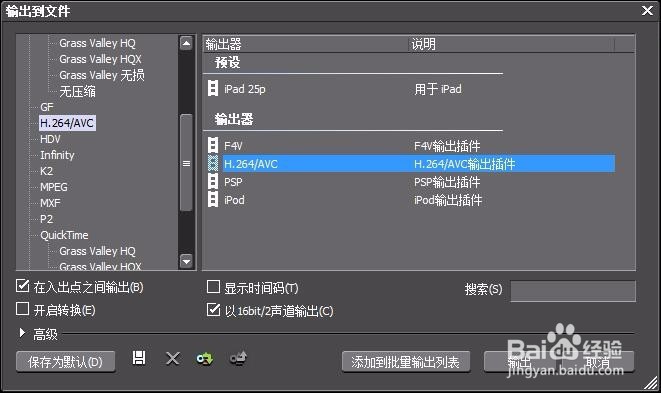This screenshot has width=661, height=393.
Task: Click the import preset icon
Action: pyautogui.click(x=205, y=359)
